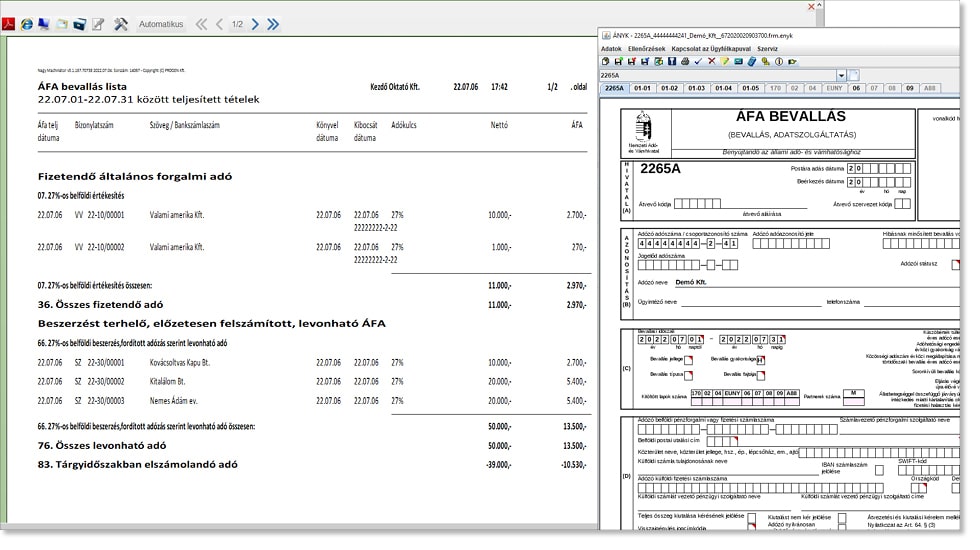Click the printer icon in ÁNYK toolbar
Screen dimensions: 980x550
(685, 62)
